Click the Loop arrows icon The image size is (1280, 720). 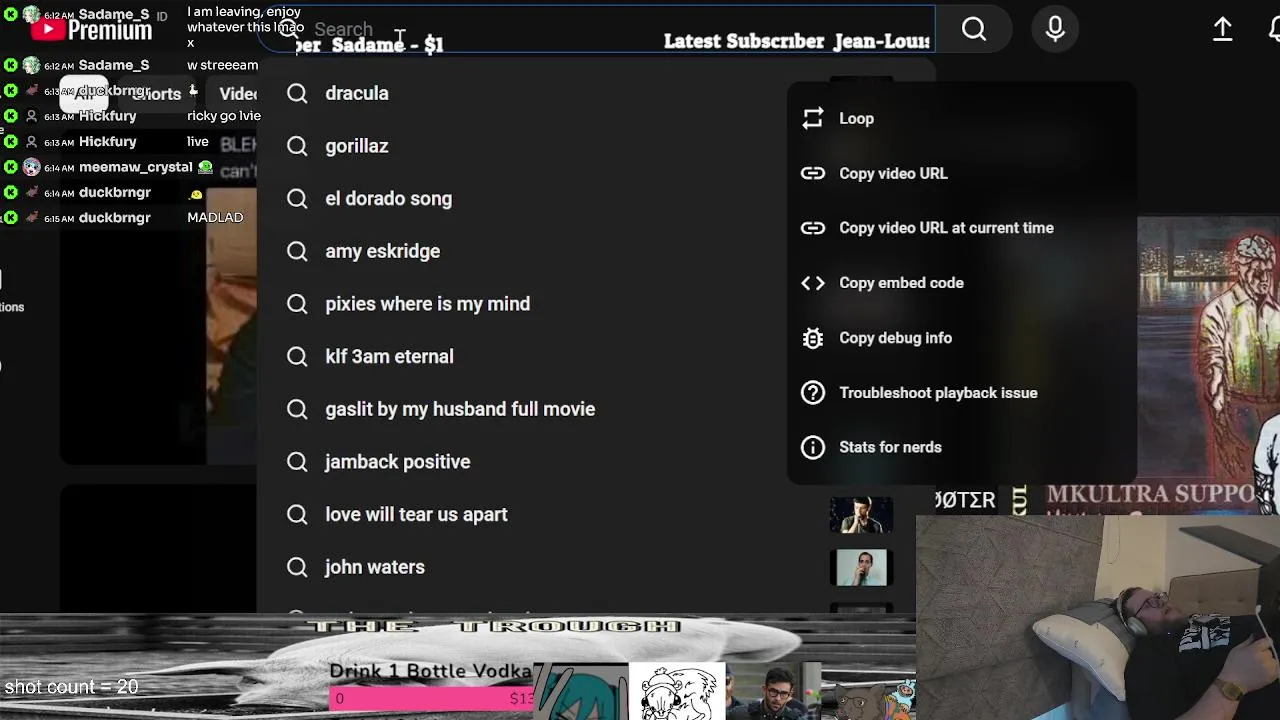[813, 118]
